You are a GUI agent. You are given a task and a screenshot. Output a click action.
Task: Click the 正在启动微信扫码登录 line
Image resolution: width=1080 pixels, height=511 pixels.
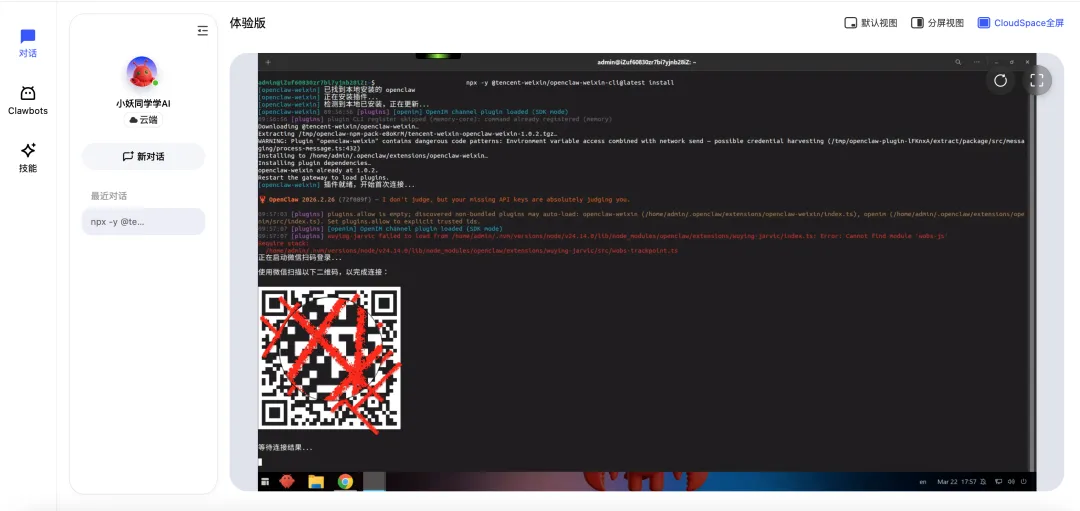300,258
